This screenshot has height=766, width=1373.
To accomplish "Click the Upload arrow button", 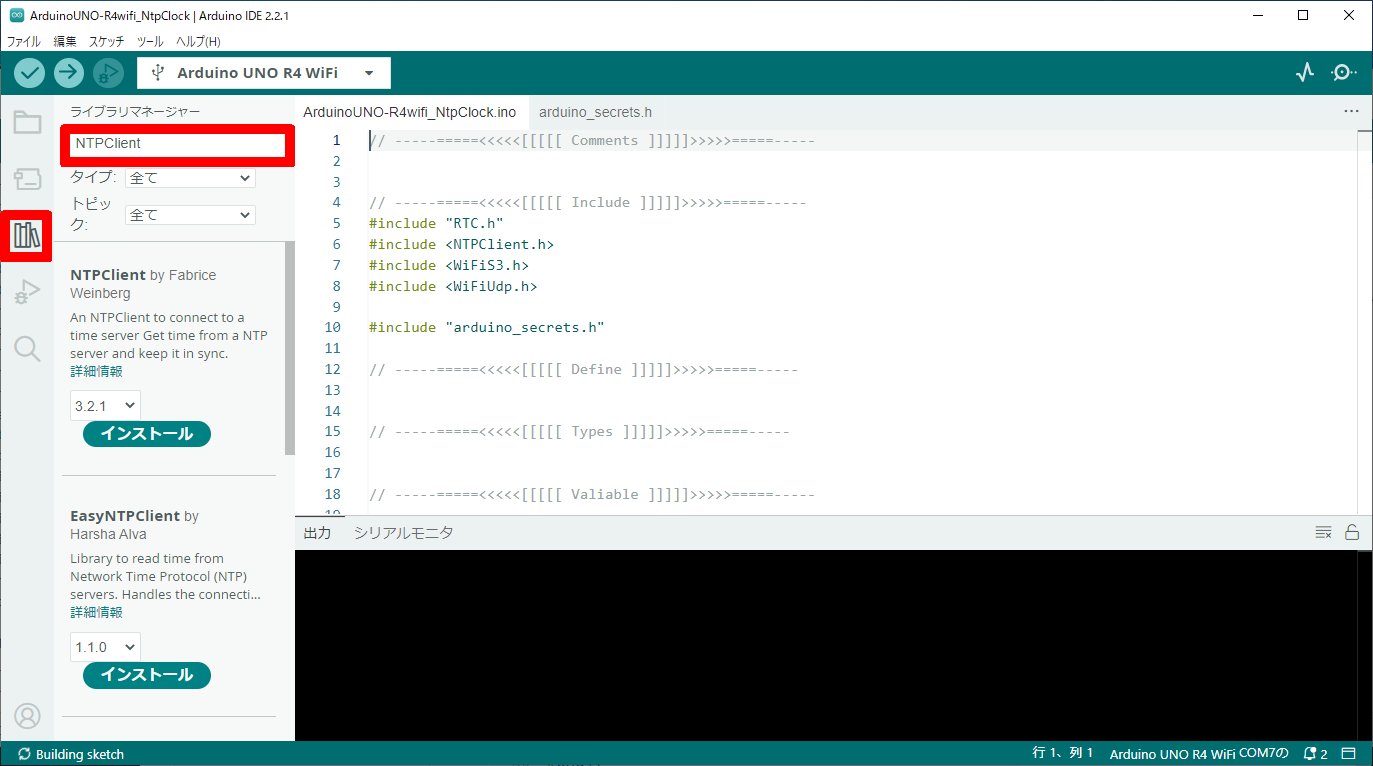I will (69, 73).
